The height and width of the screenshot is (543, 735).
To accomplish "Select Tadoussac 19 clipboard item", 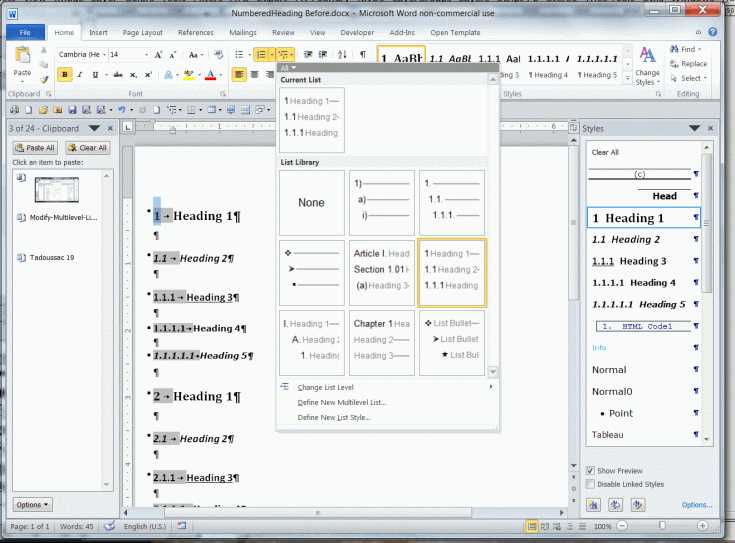I will 52,257.
